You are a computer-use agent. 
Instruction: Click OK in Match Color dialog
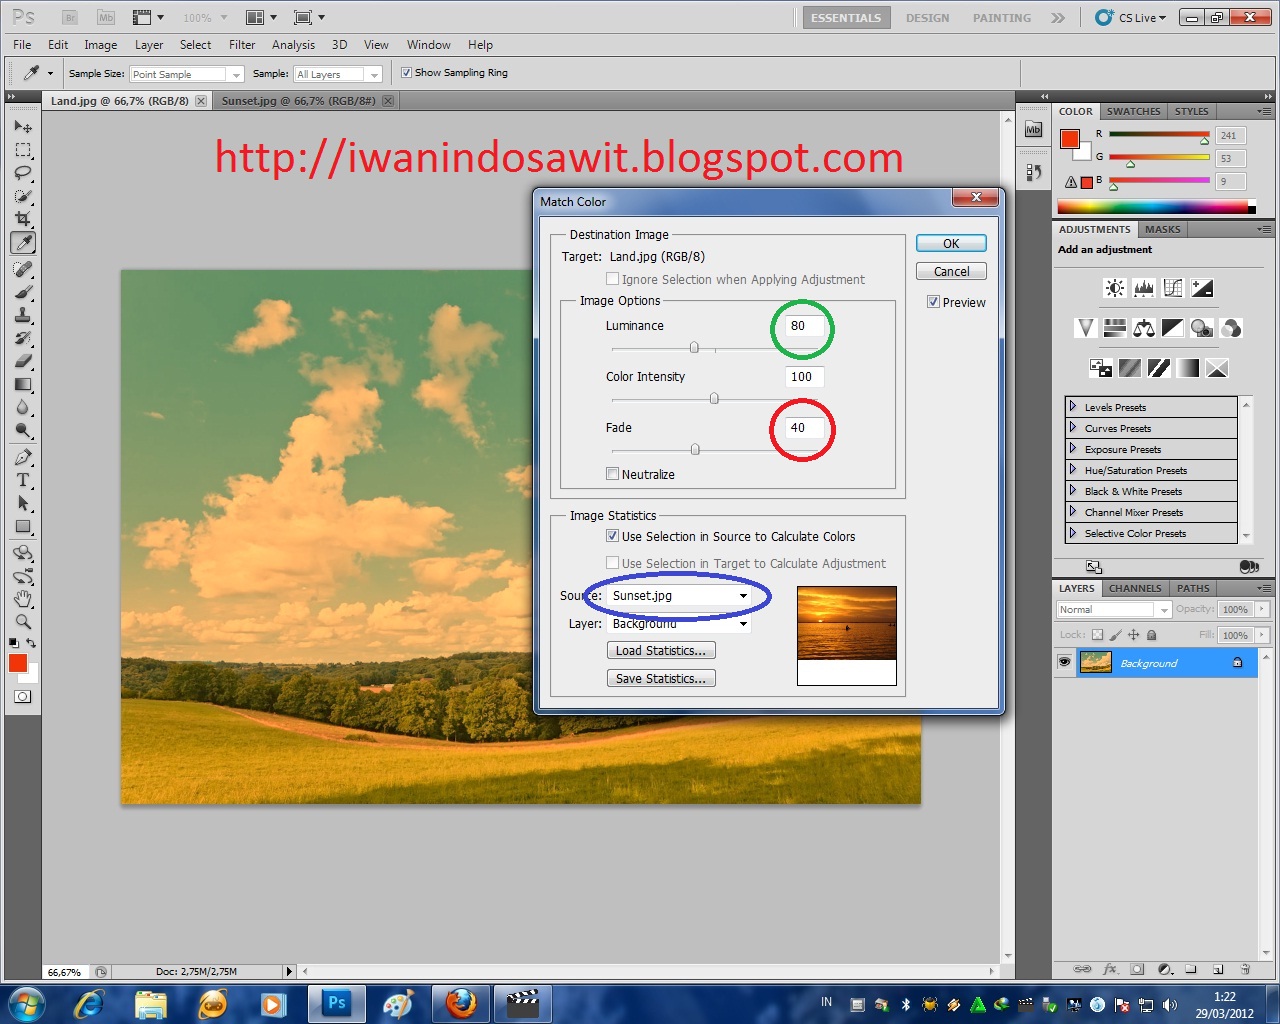(x=951, y=243)
